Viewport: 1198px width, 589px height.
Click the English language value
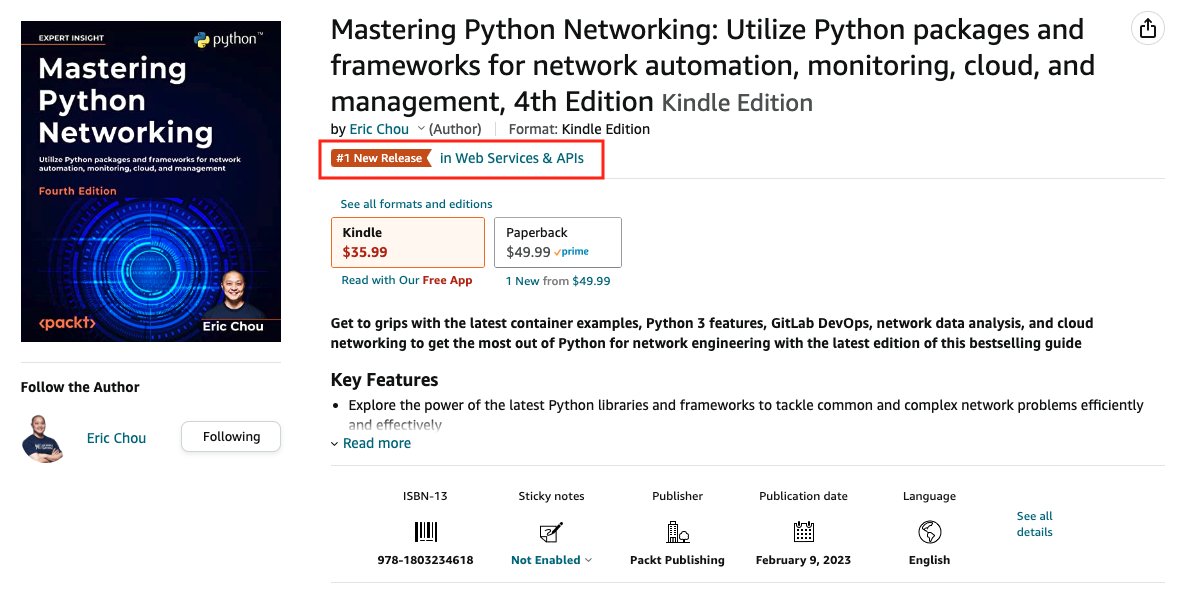click(929, 560)
